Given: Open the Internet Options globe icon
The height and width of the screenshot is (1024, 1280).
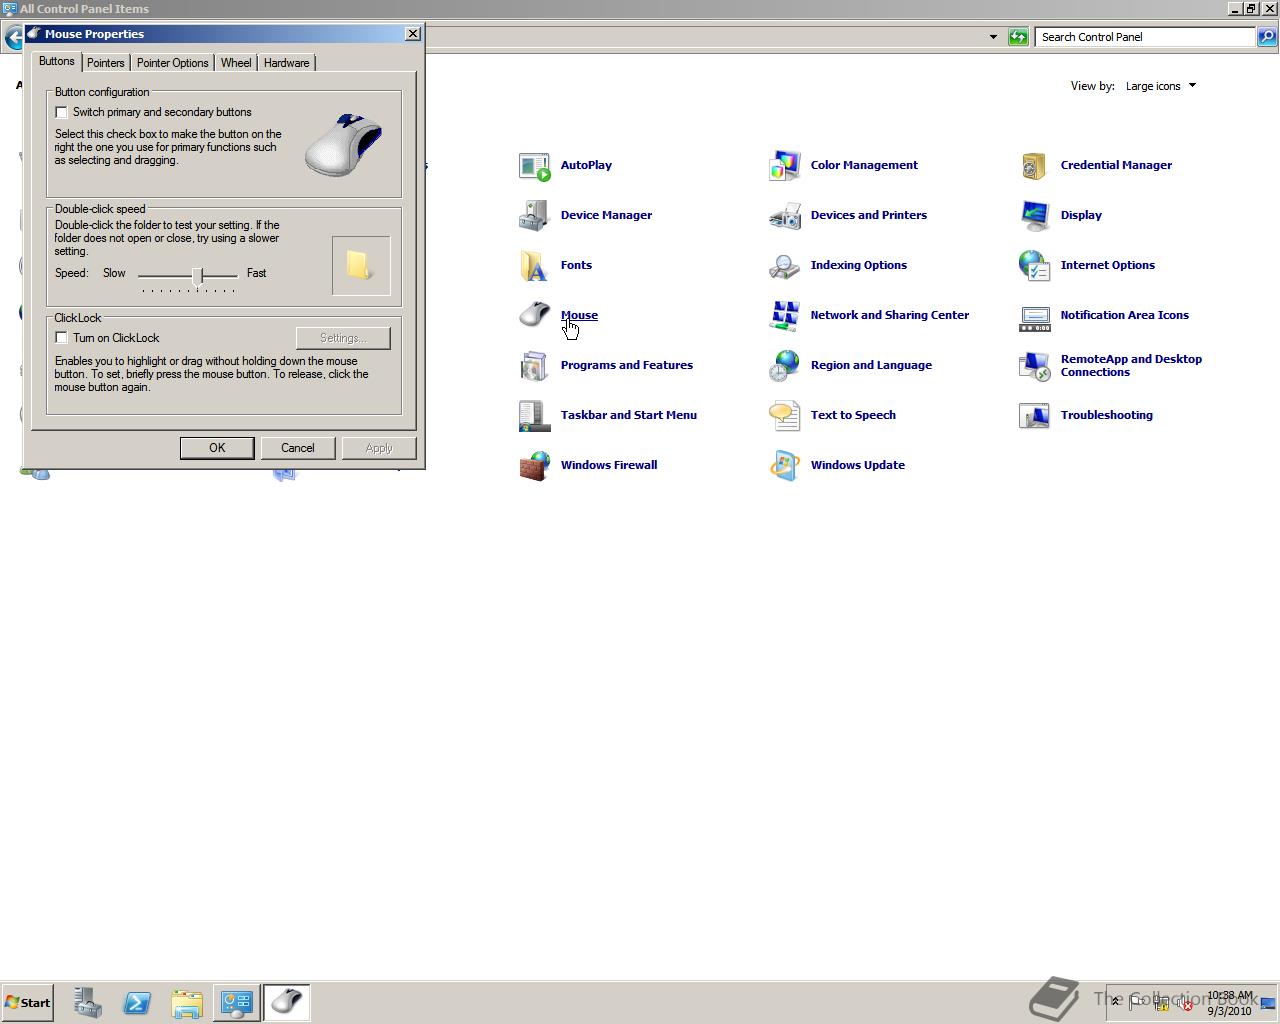Looking at the screenshot, I should 1035,266.
